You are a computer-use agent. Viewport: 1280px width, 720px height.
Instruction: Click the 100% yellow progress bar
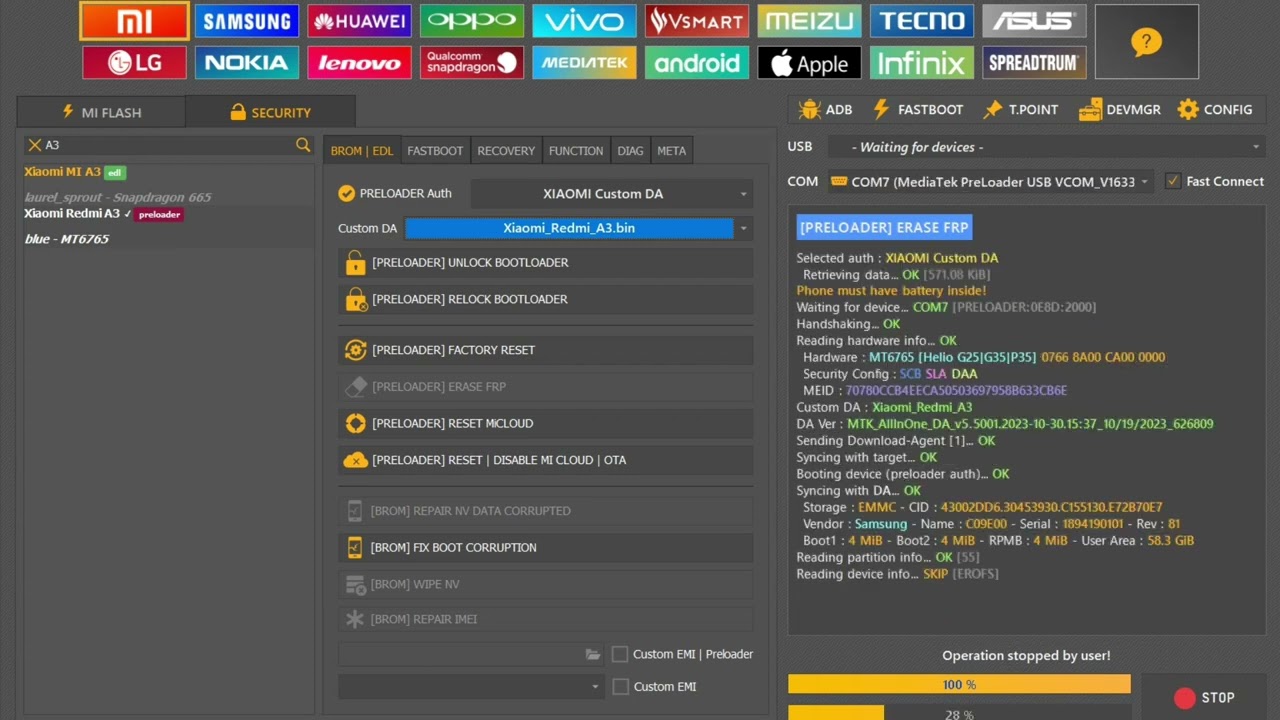tap(959, 685)
